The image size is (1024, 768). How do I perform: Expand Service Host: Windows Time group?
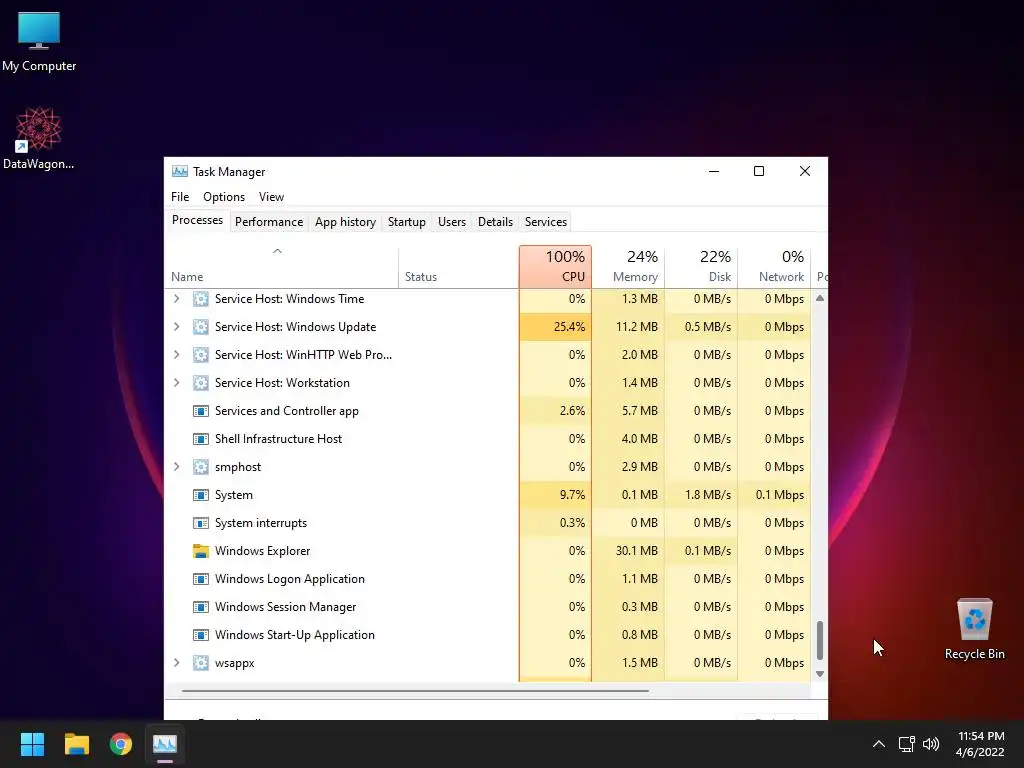tap(176, 299)
